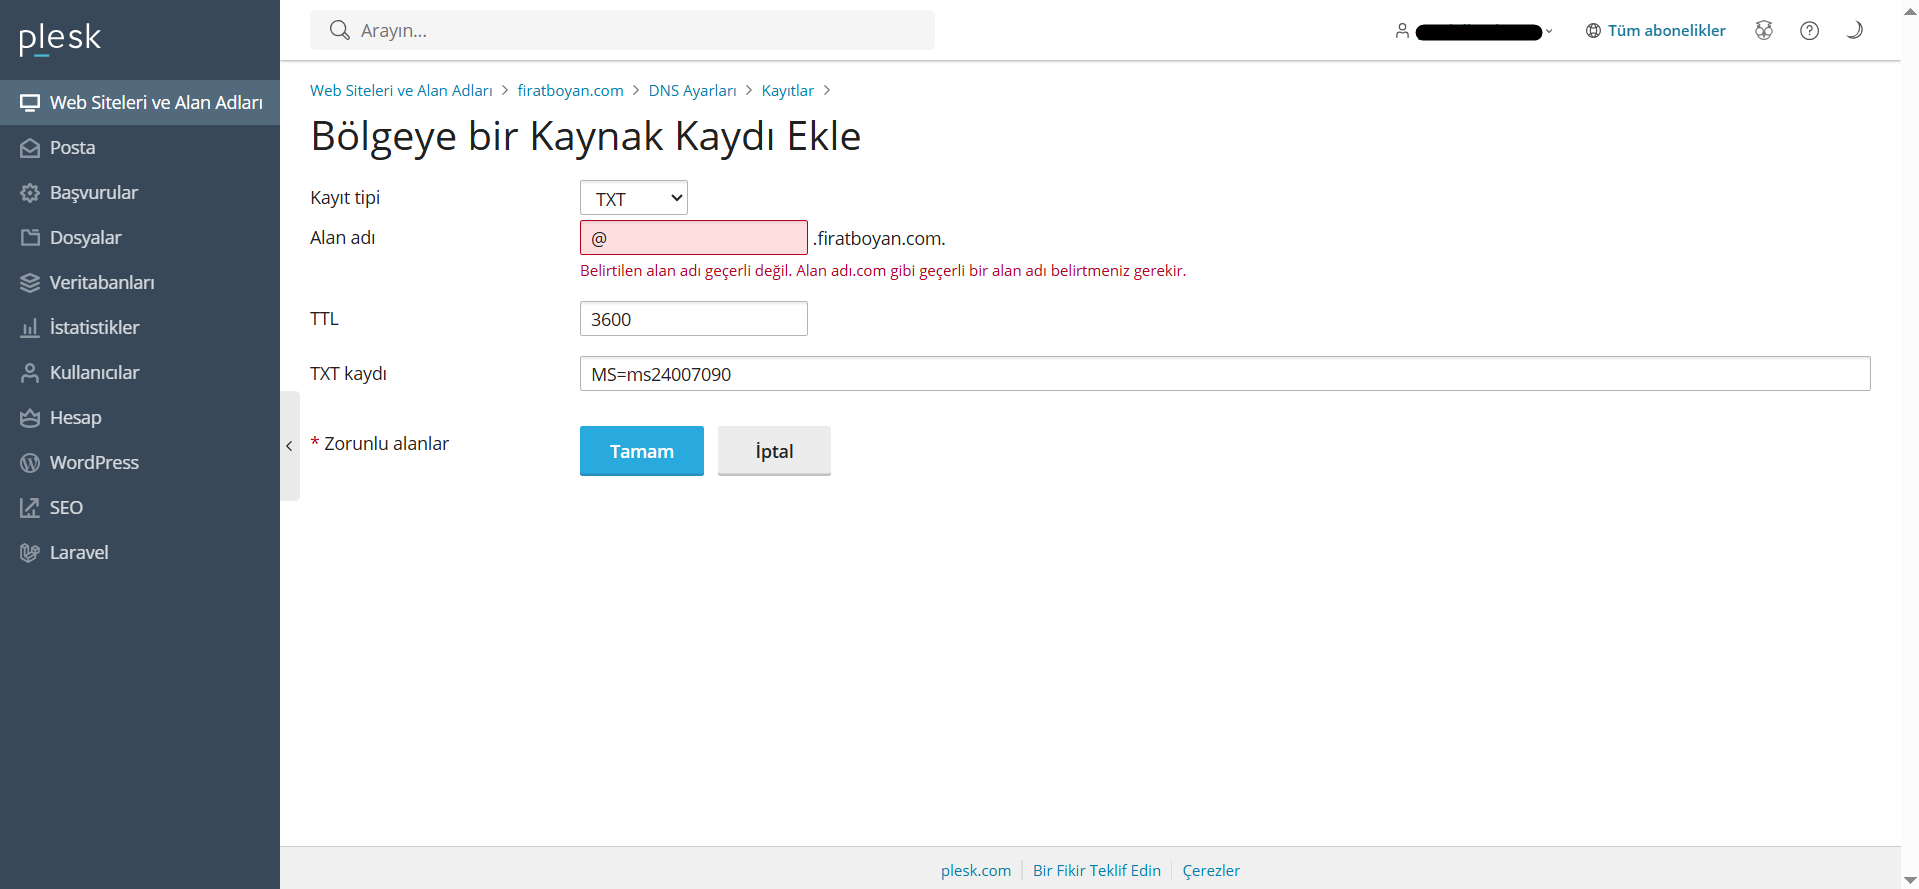Click the WordPress logo icon
This screenshot has height=889, width=1919.
coord(30,462)
